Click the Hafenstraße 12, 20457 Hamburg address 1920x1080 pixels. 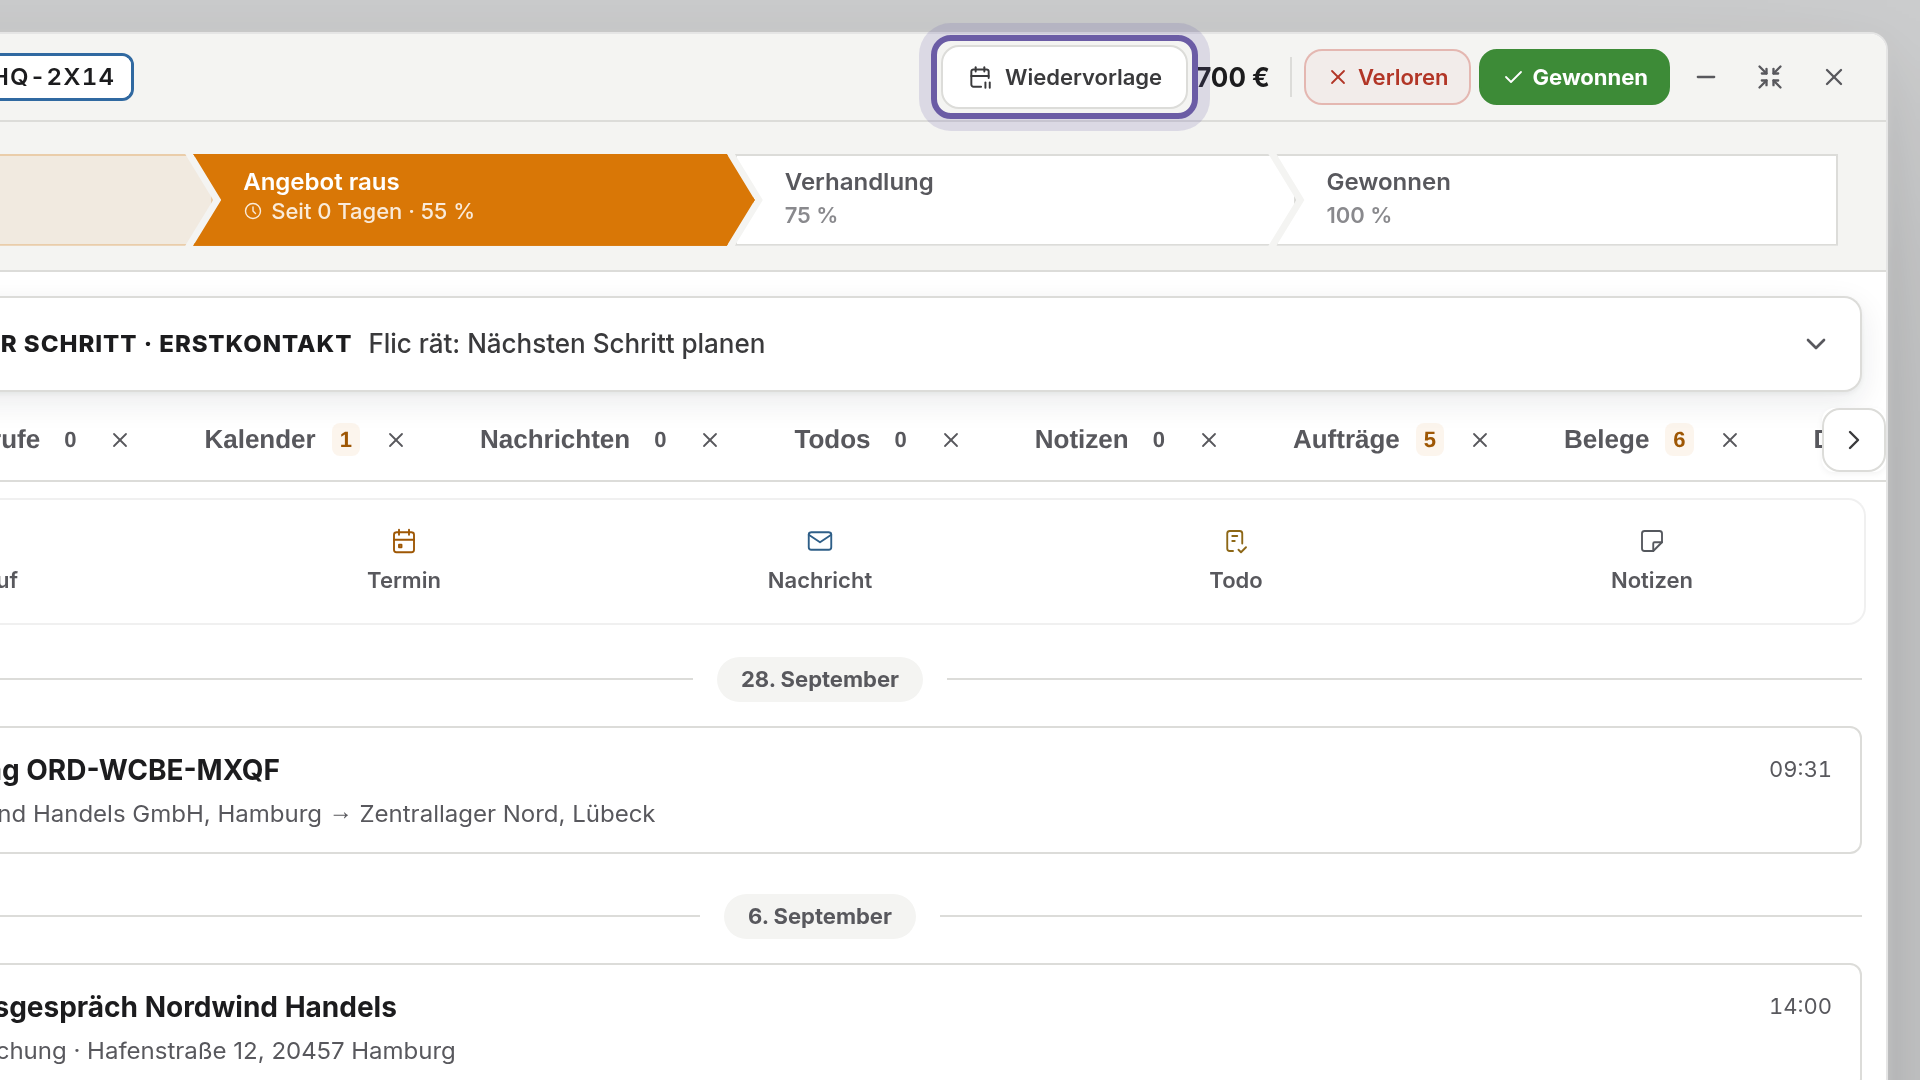[x=271, y=1051]
